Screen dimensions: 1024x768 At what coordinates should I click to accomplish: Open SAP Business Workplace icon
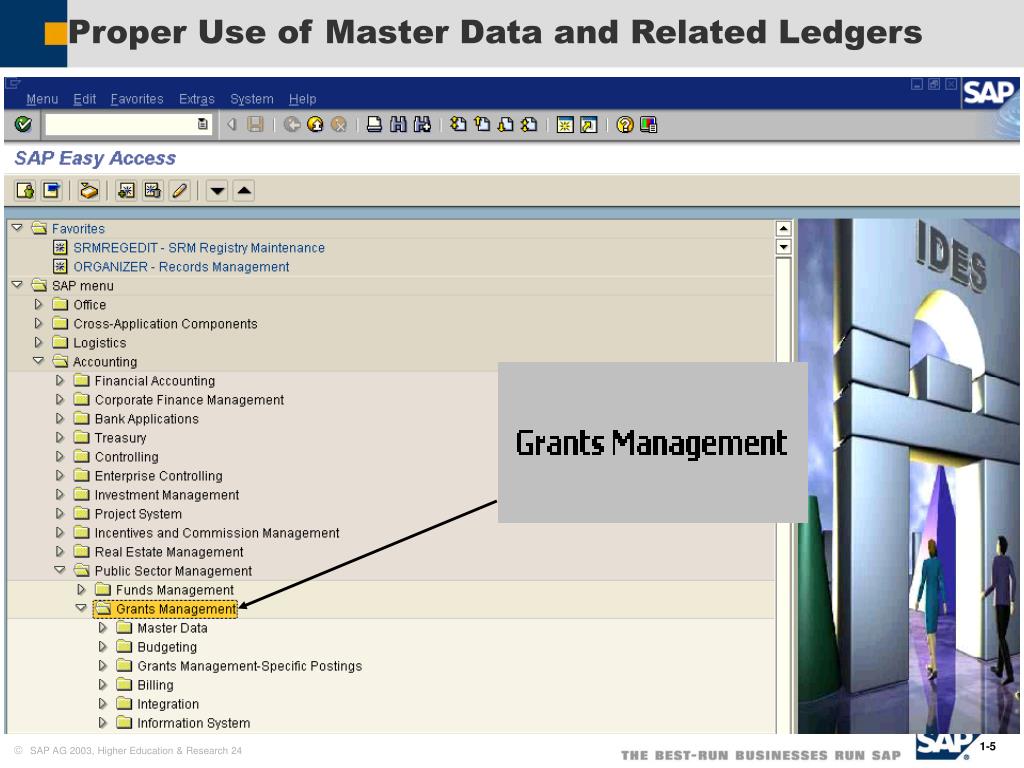tap(89, 191)
